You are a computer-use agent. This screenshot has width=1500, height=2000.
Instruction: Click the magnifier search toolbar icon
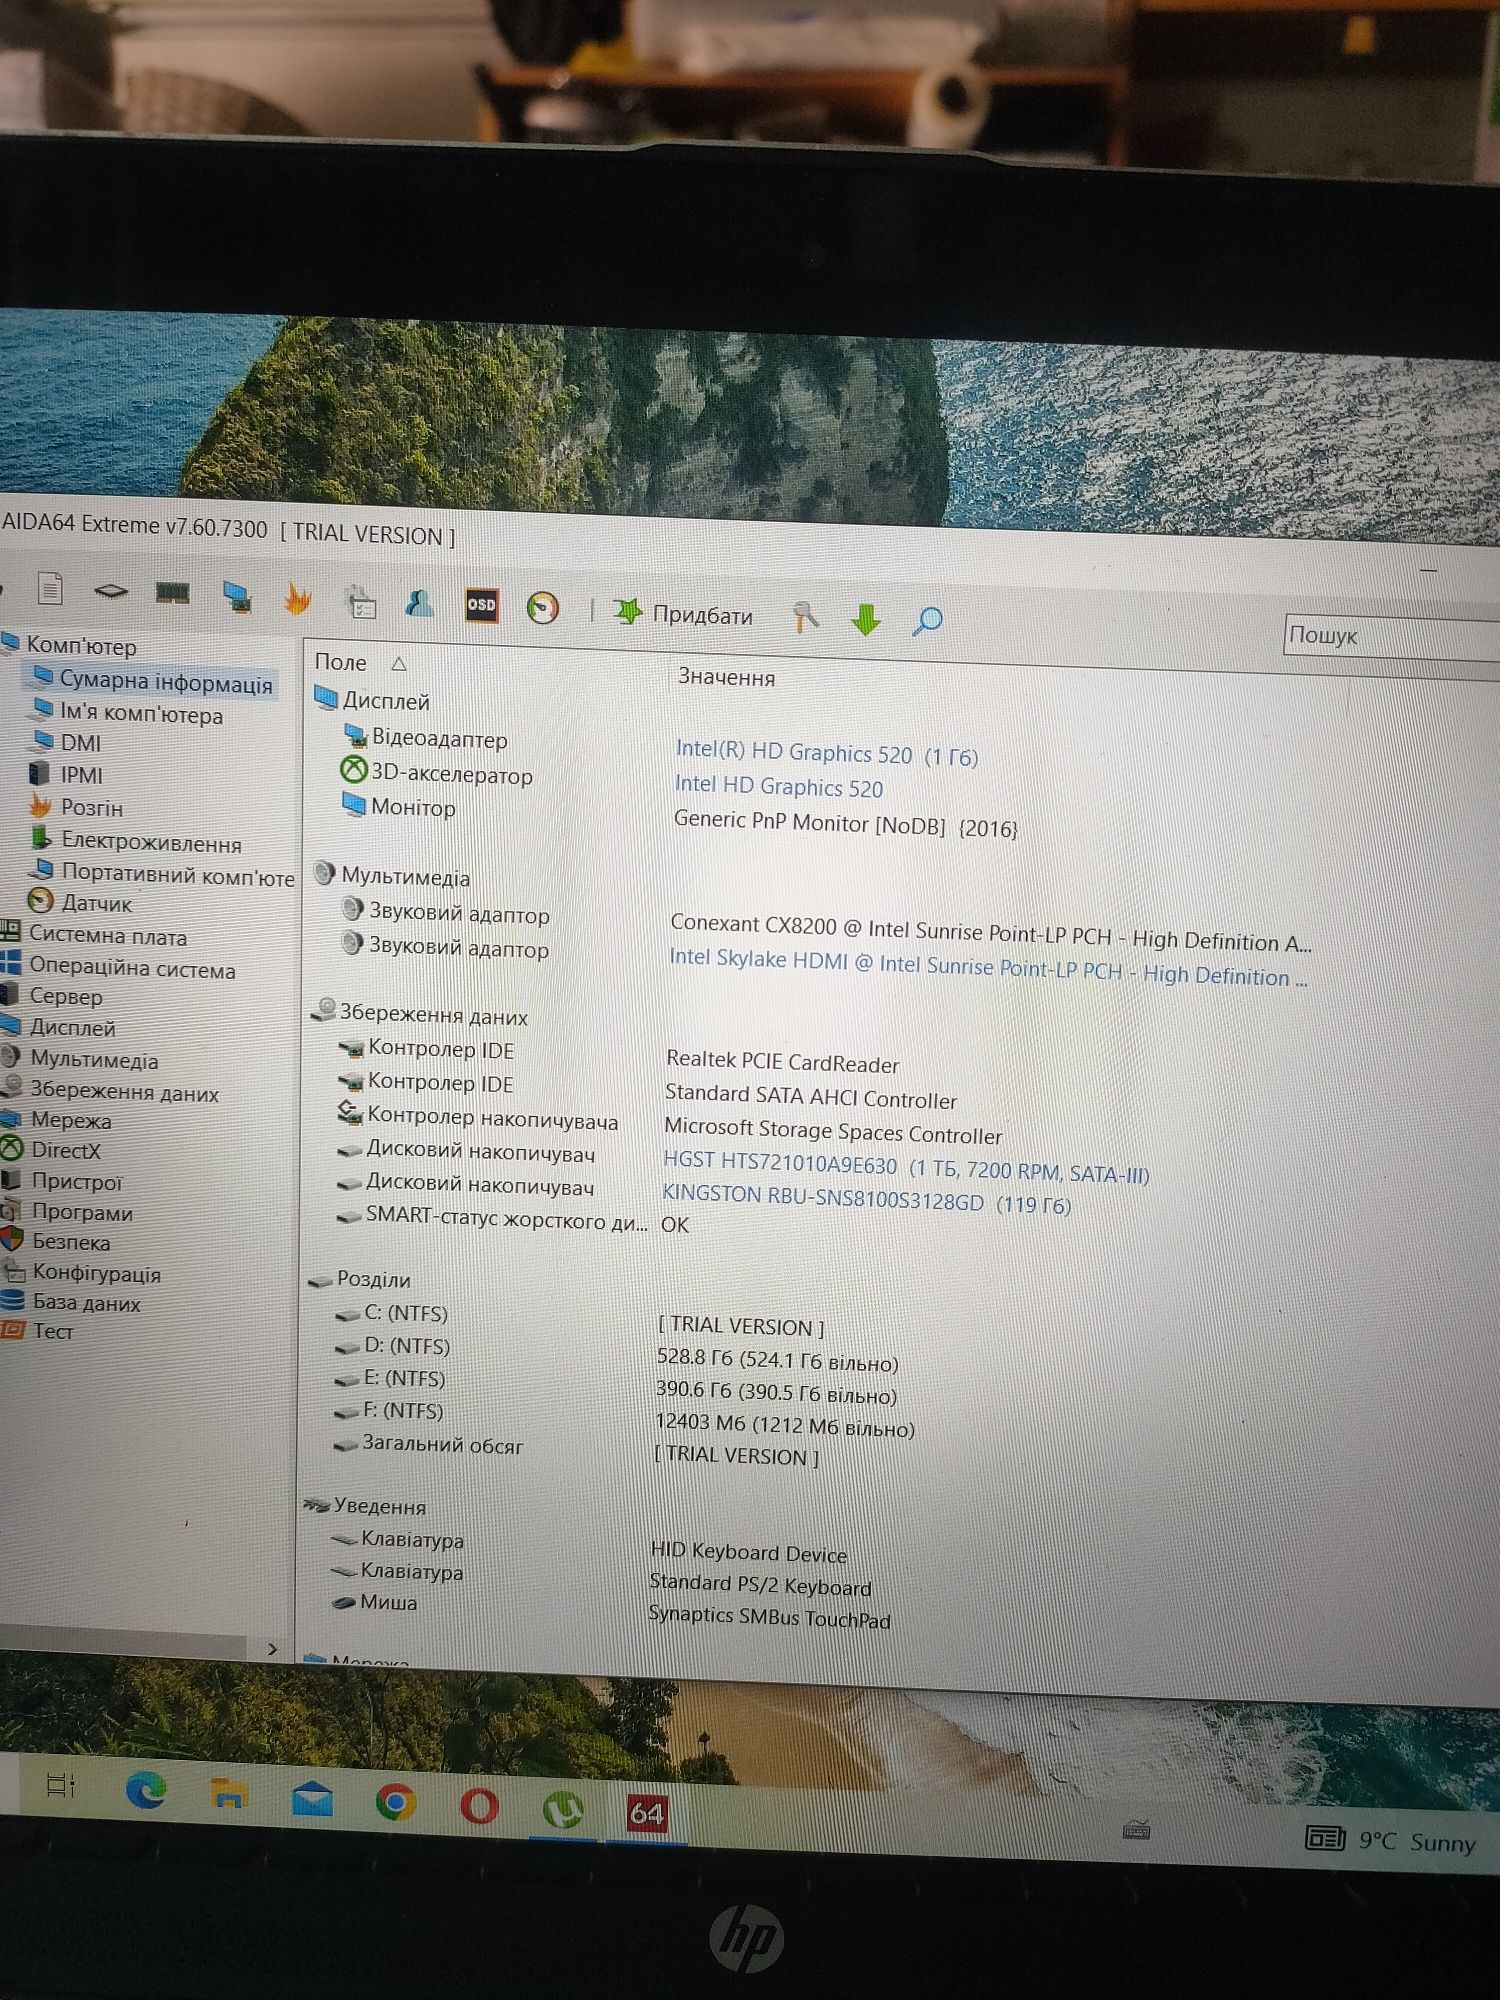click(x=927, y=622)
